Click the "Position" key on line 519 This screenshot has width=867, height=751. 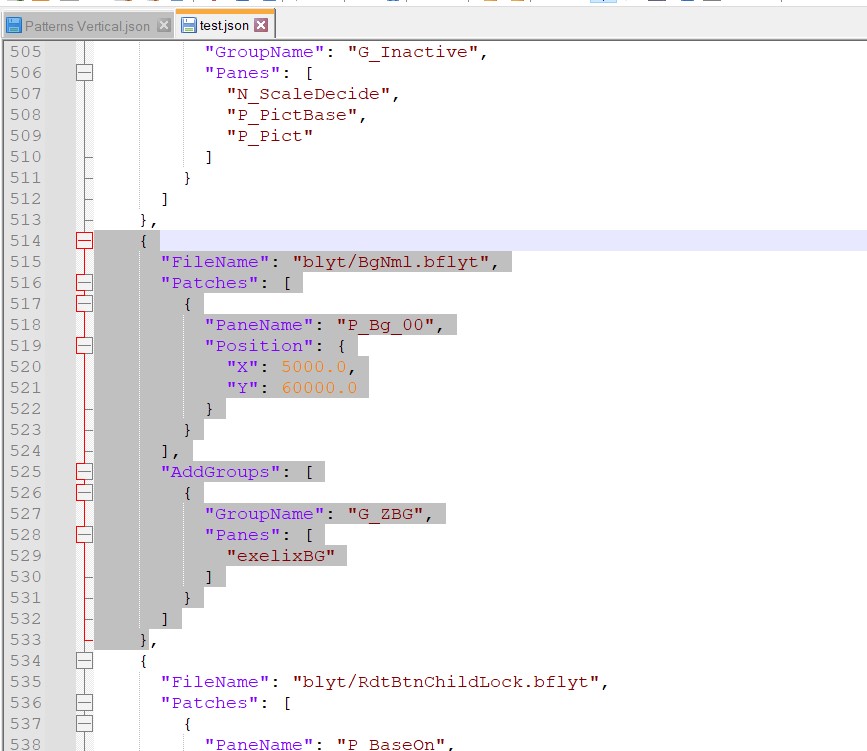(259, 346)
